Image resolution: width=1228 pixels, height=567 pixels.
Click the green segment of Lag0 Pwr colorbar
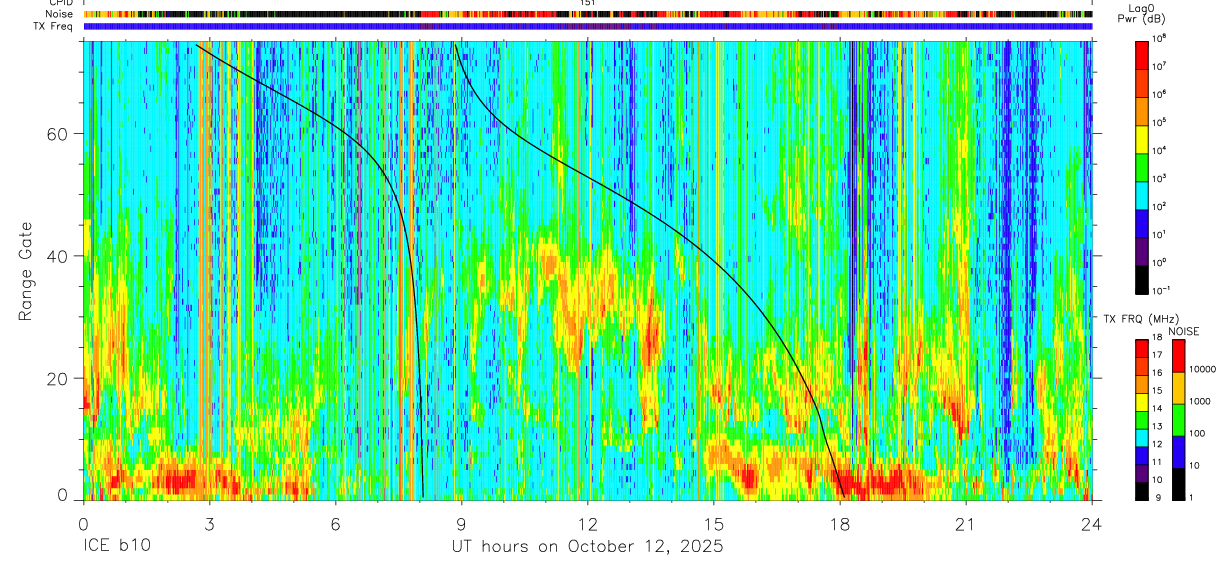(x=1143, y=166)
